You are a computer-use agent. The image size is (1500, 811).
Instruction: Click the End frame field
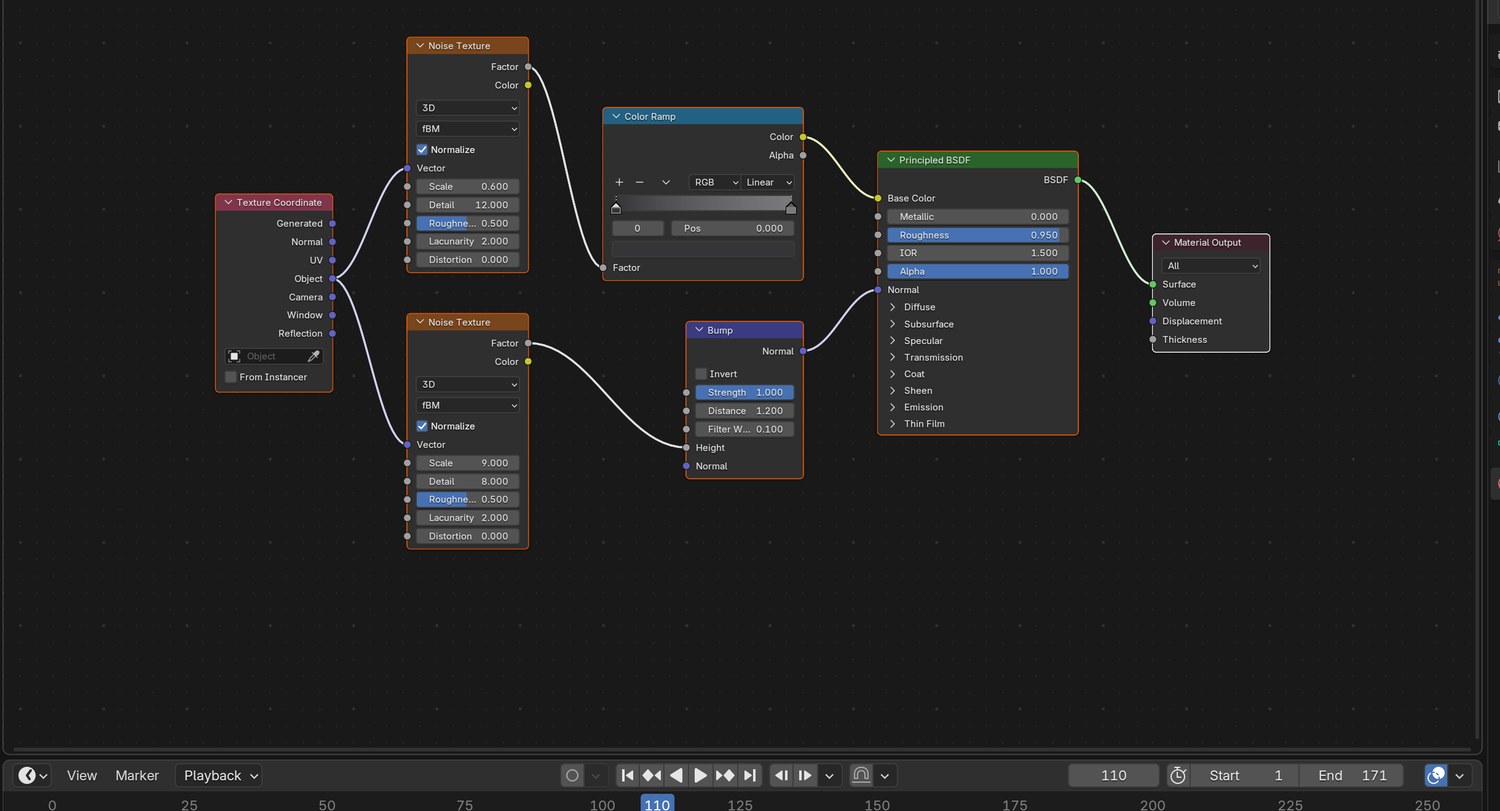1353,775
